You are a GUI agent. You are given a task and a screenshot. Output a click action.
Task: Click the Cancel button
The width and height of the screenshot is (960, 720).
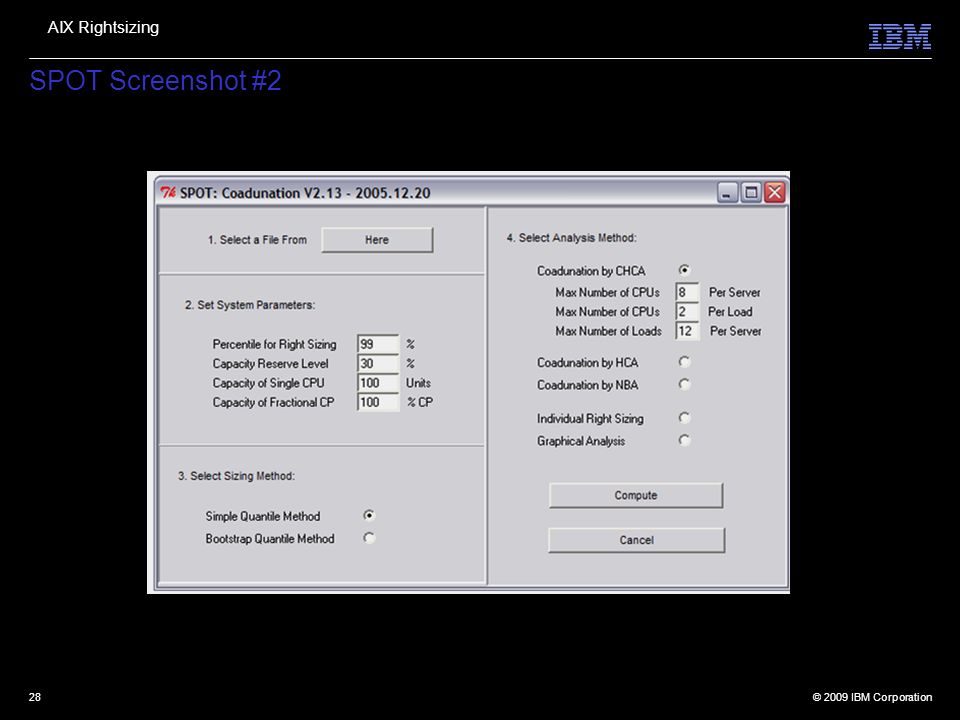tap(636, 540)
